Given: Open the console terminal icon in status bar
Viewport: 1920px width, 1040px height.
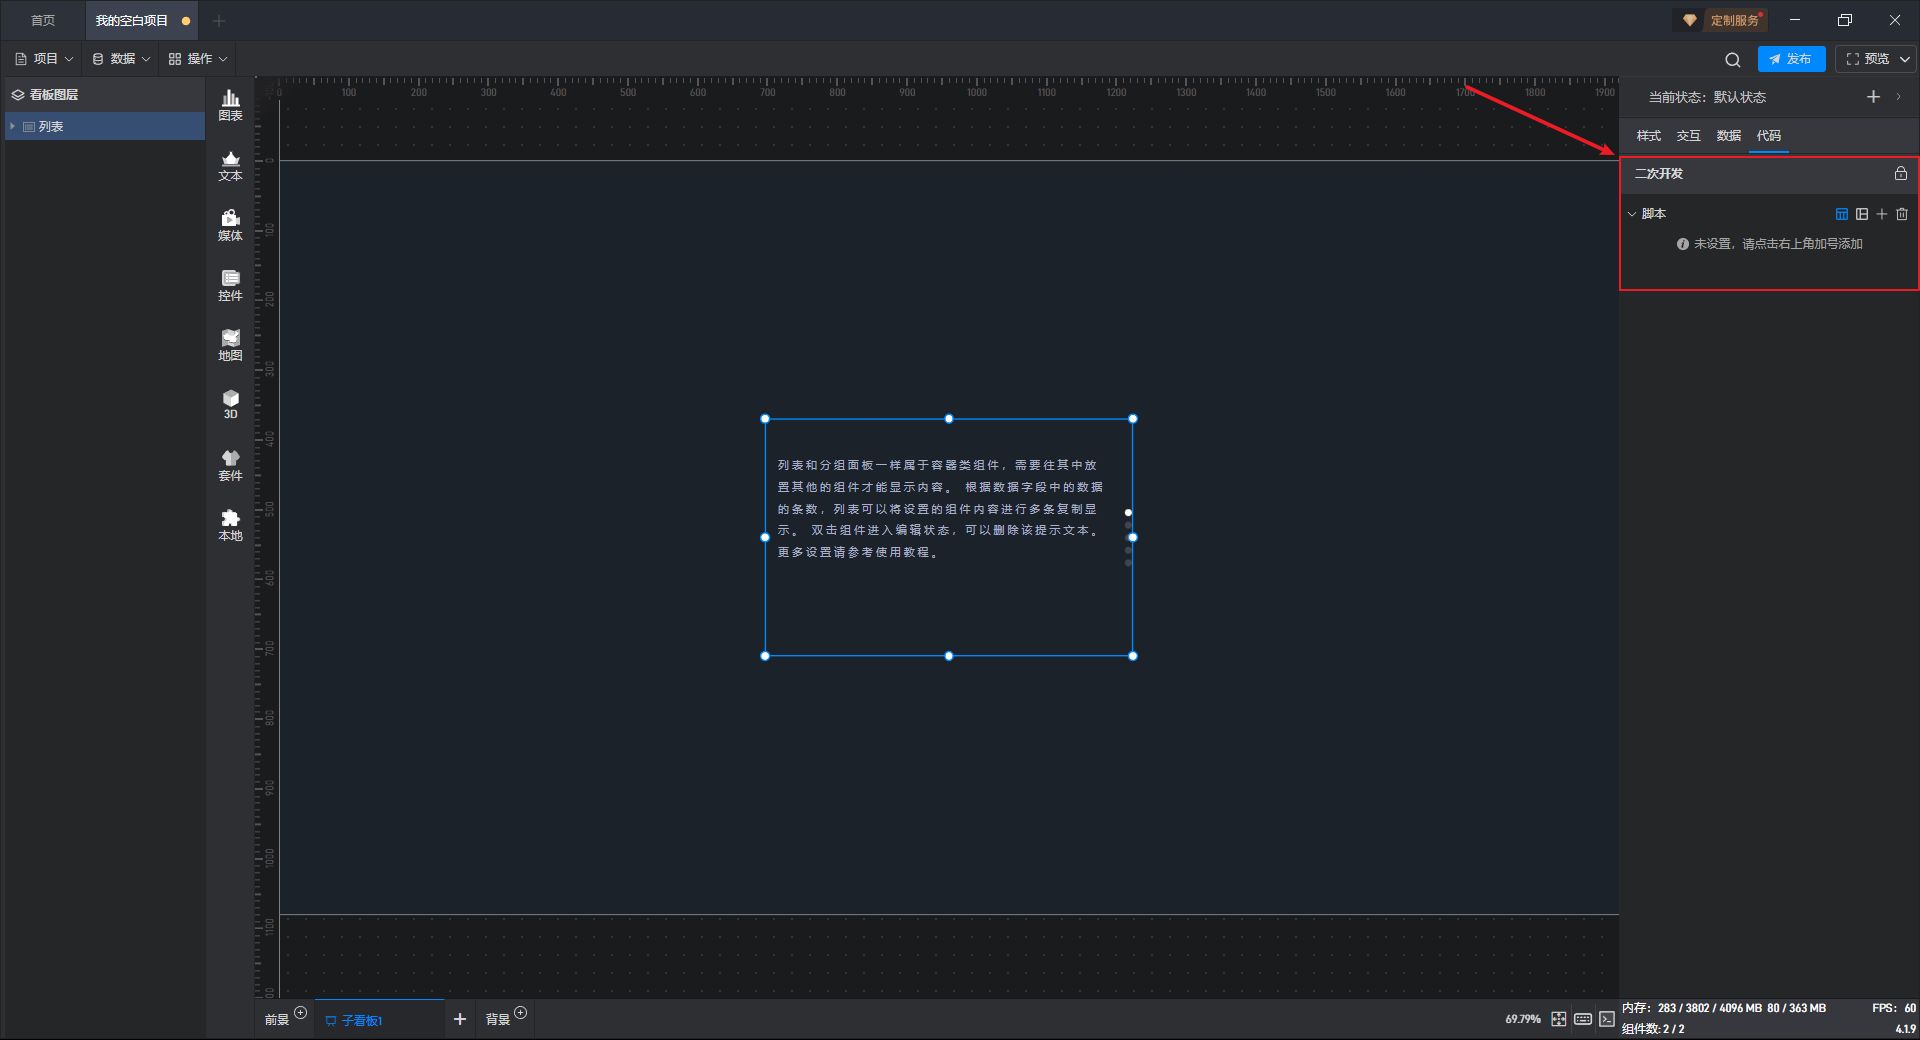Looking at the screenshot, I should pos(1607,1019).
